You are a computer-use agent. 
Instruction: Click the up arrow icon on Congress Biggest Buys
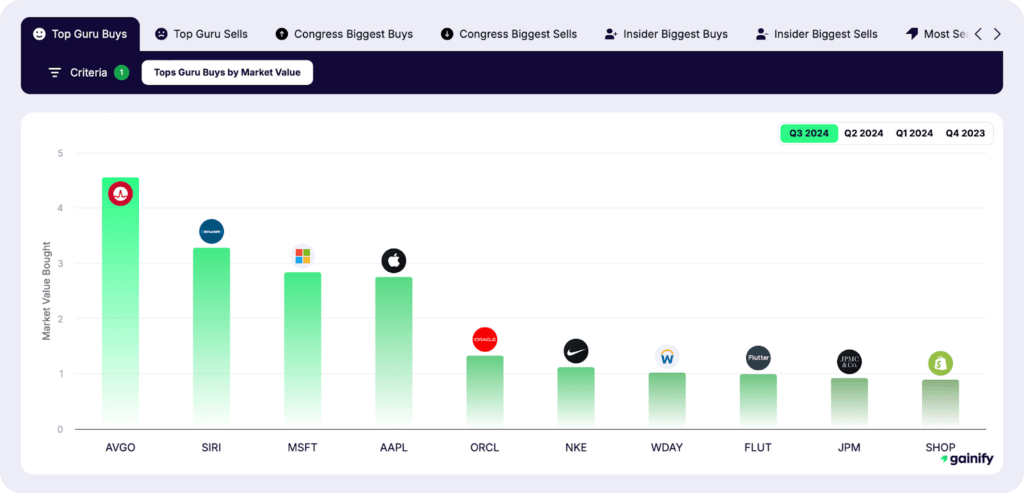click(x=281, y=34)
